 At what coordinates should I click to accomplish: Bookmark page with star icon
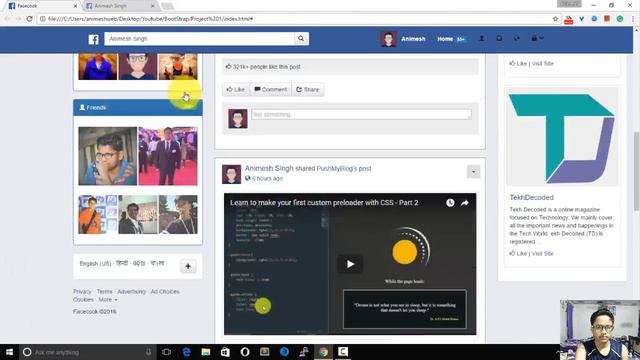click(x=555, y=19)
